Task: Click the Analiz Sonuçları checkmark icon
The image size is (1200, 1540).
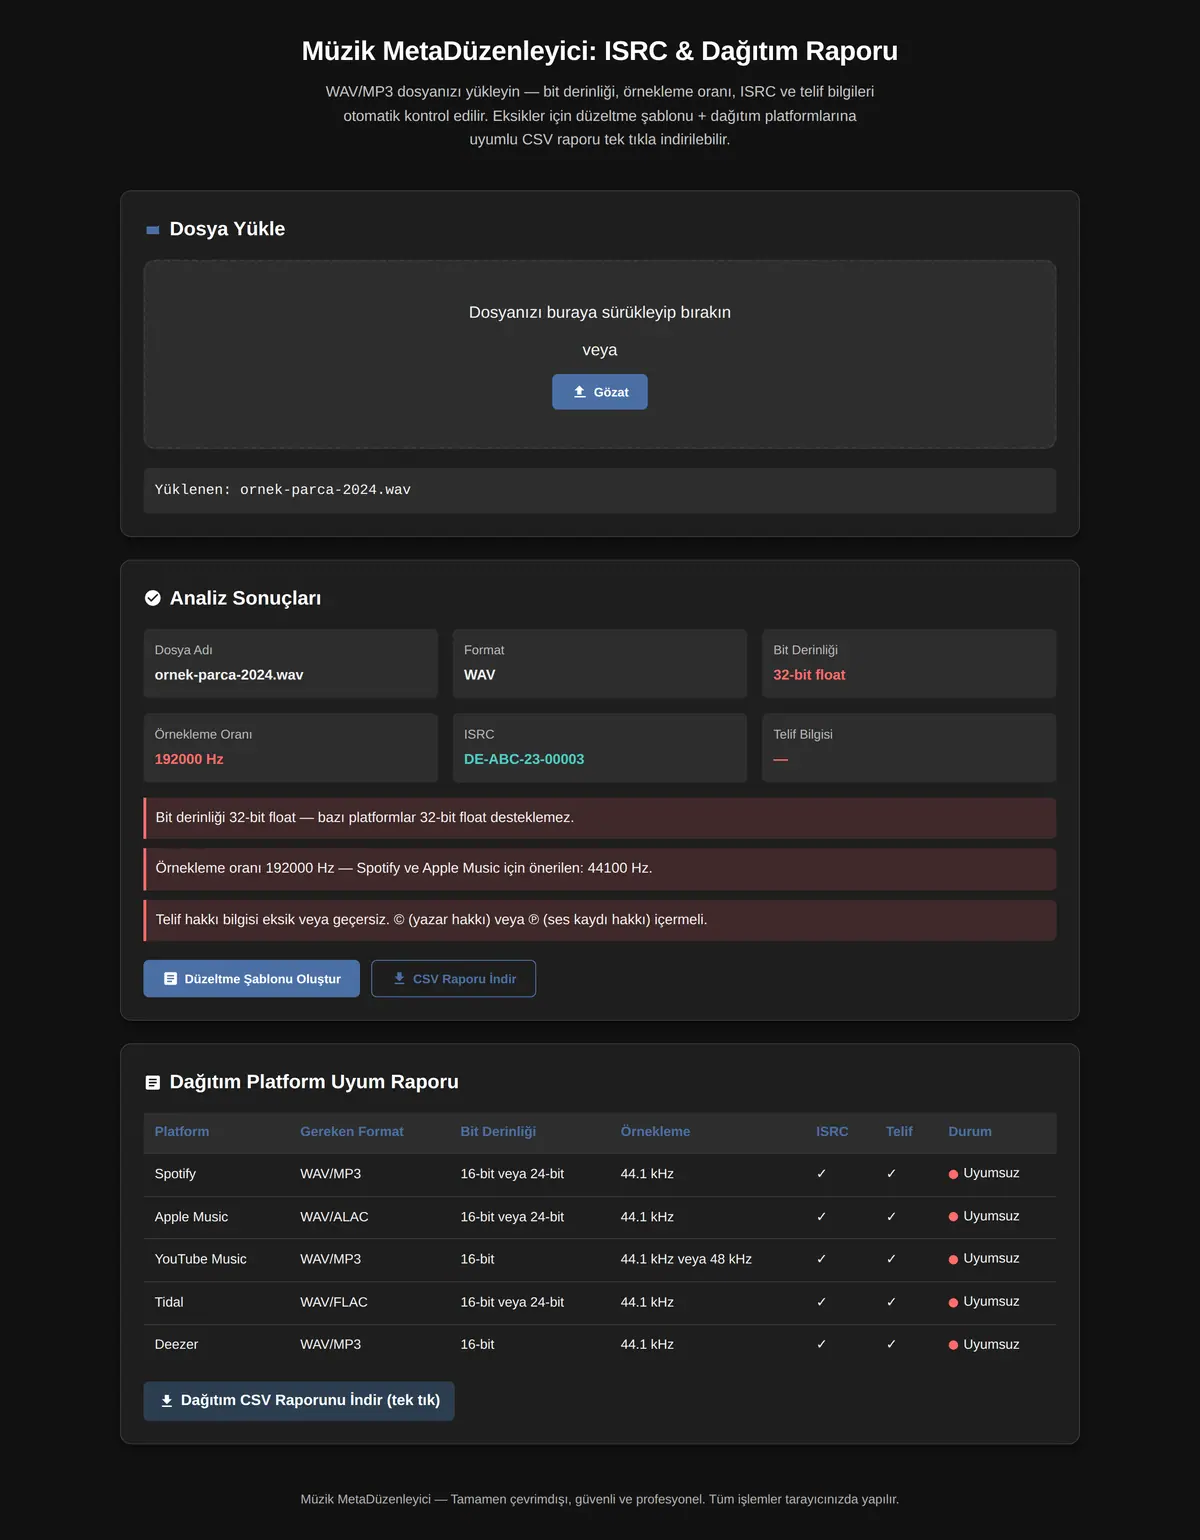Action: point(153,598)
